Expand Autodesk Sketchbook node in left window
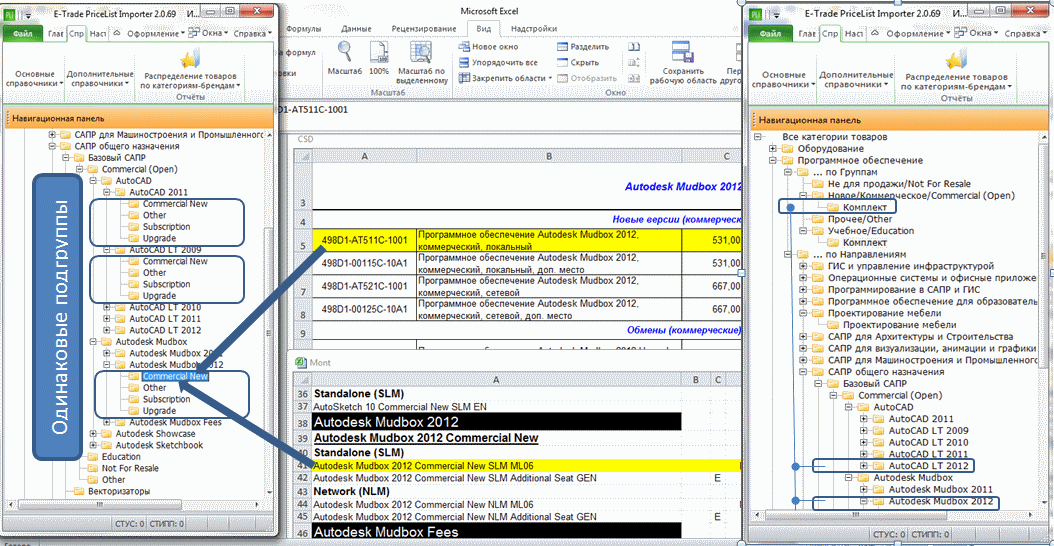This screenshot has width=1054, height=546. coord(92,445)
